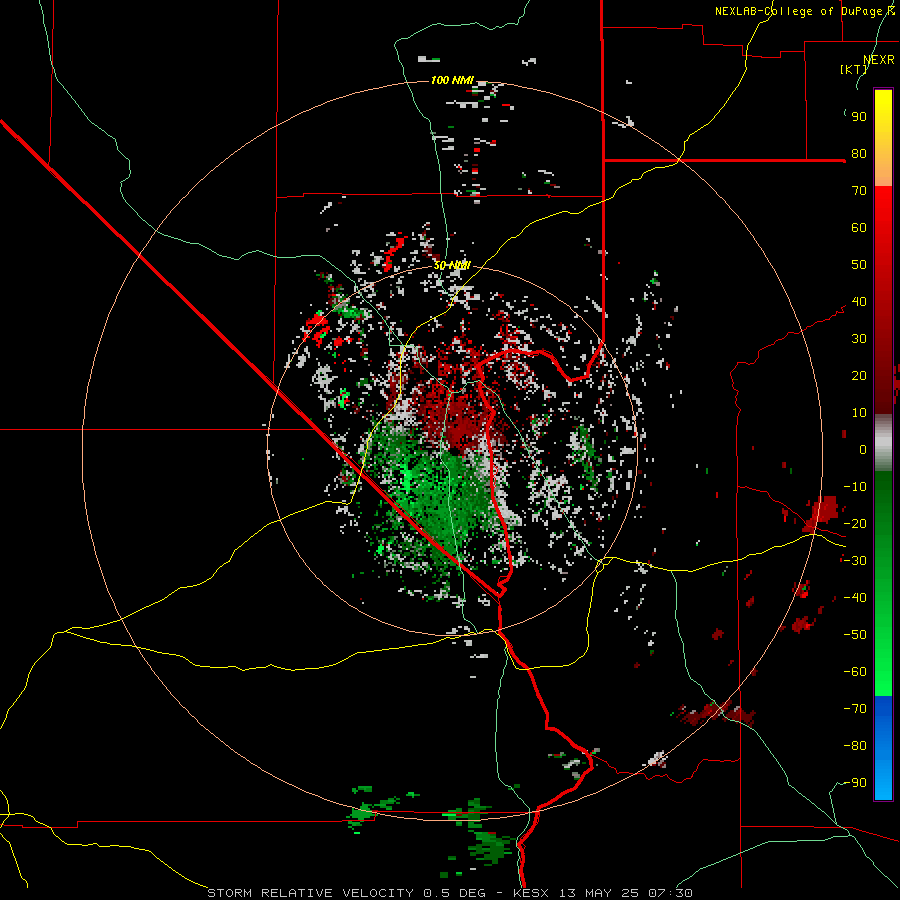Click the gray zero-velocity band on color bar
Image resolution: width=900 pixels, height=900 pixels.
(883, 443)
